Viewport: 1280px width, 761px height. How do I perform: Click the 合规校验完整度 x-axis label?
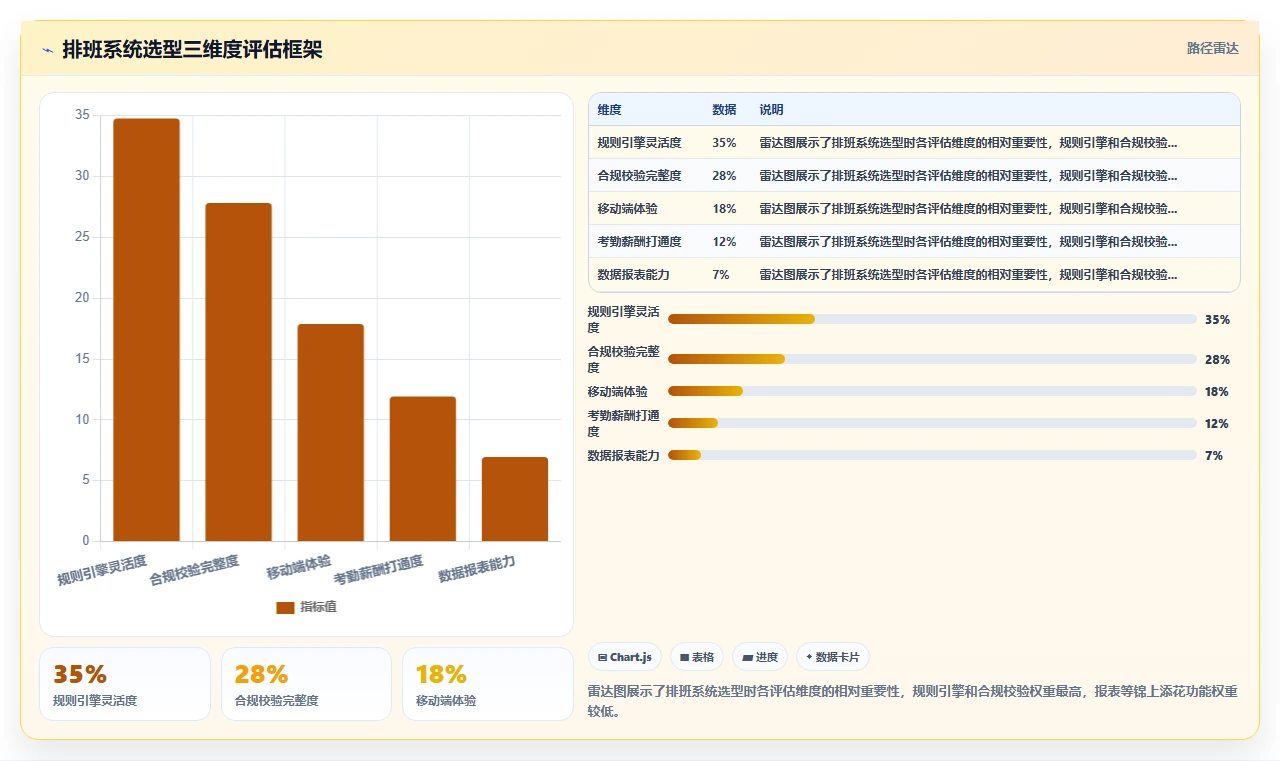coord(194,570)
